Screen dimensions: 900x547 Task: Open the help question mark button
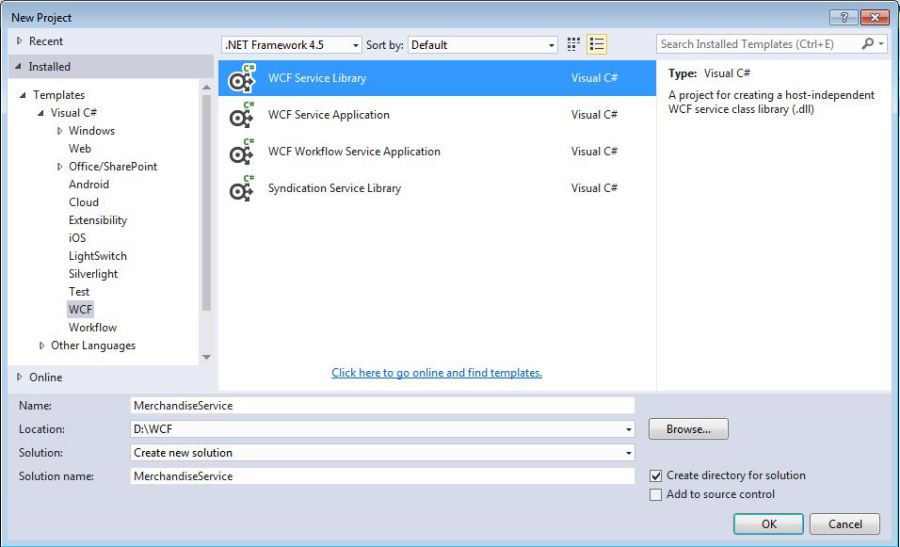(844, 17)
